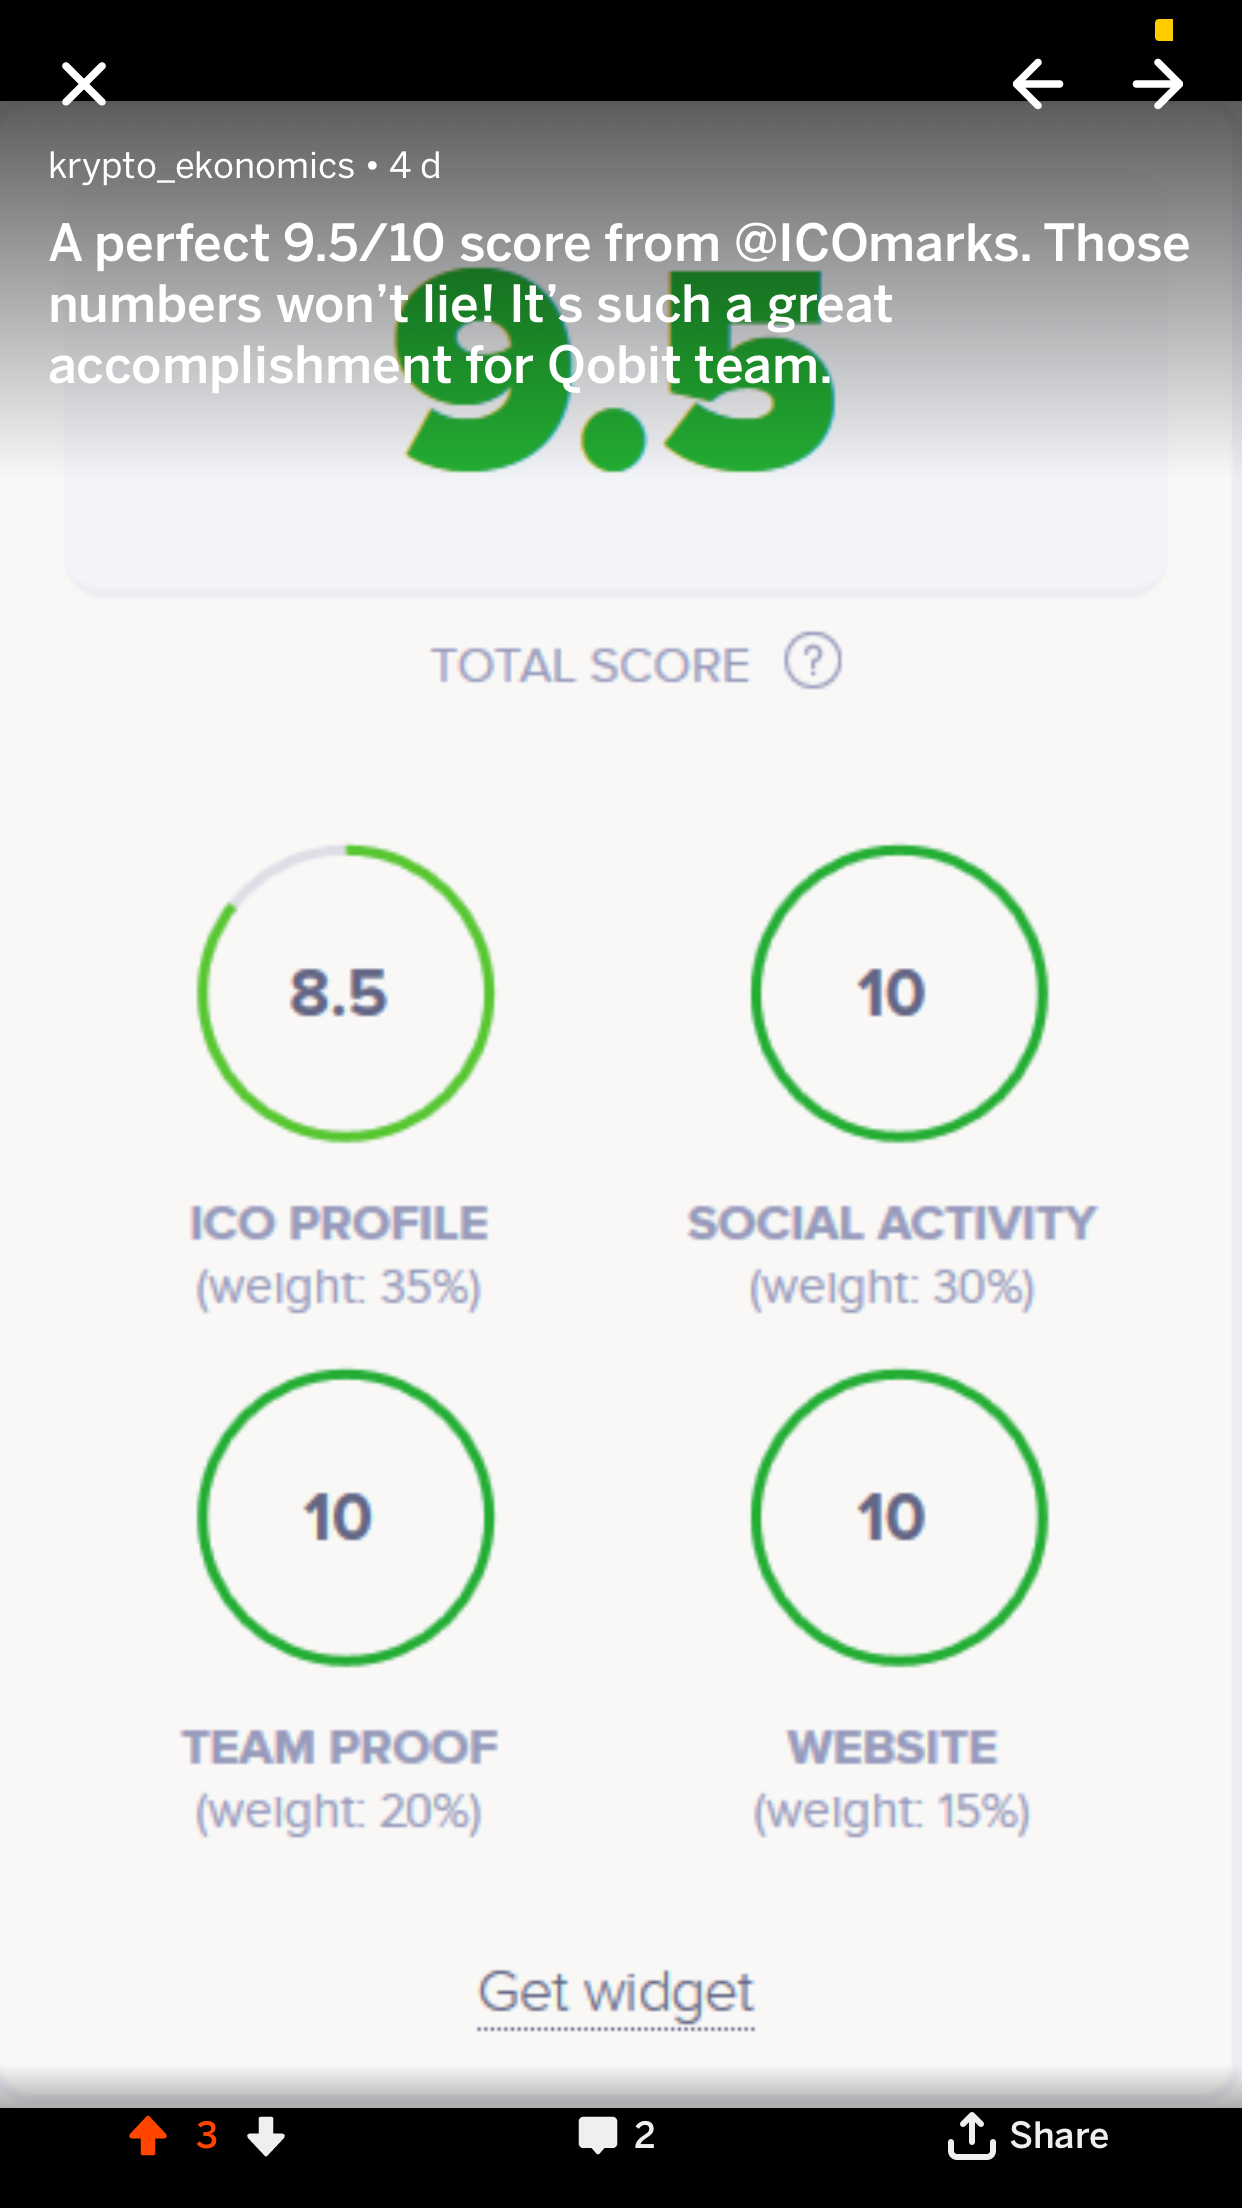
Task: Tap the ICO PROFILE label
Action: coord(339,1223)
